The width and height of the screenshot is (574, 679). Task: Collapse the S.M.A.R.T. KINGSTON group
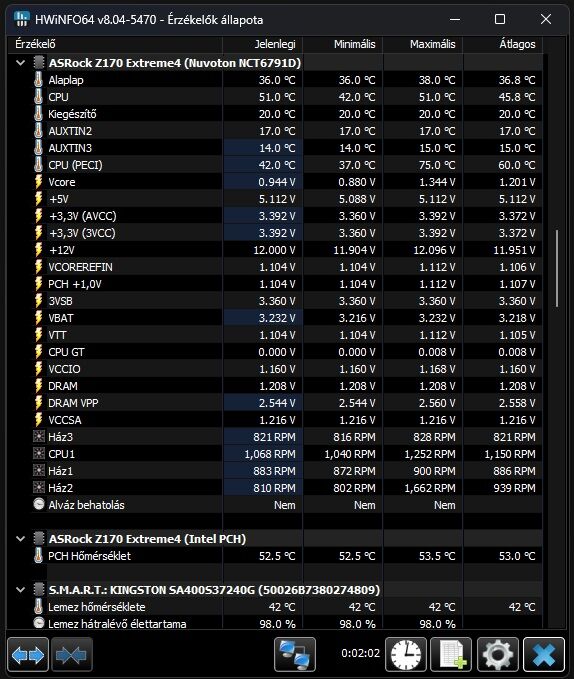click(x=20, y=590)
